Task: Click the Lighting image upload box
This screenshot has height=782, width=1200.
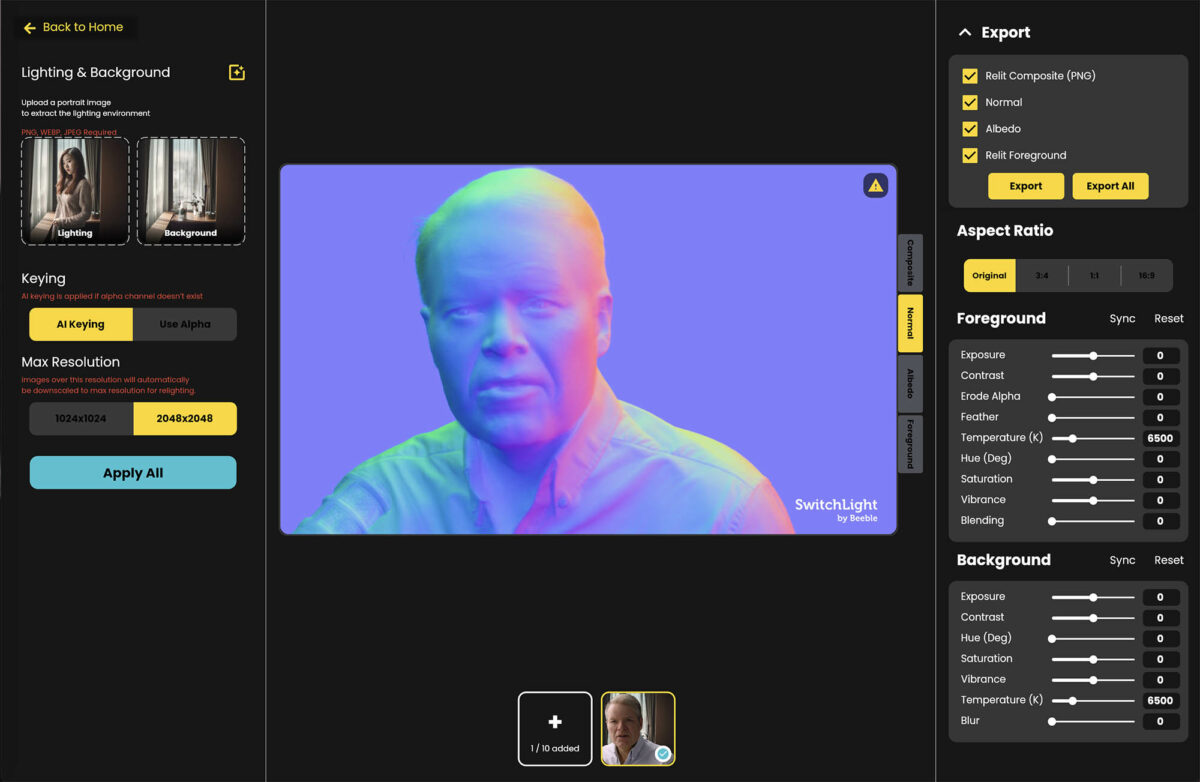Action: 75,191
